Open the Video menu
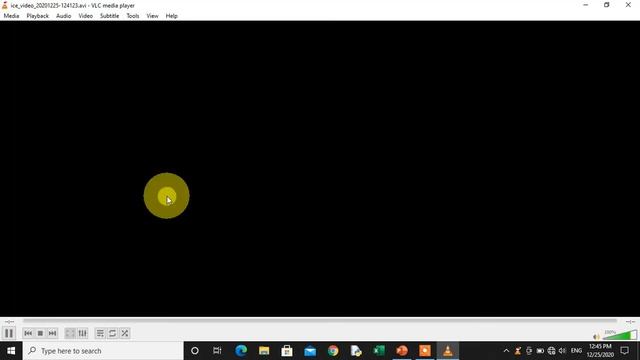The height and width of the screenshot is (360, 640). pyautogui.click(x=85, y=16)
